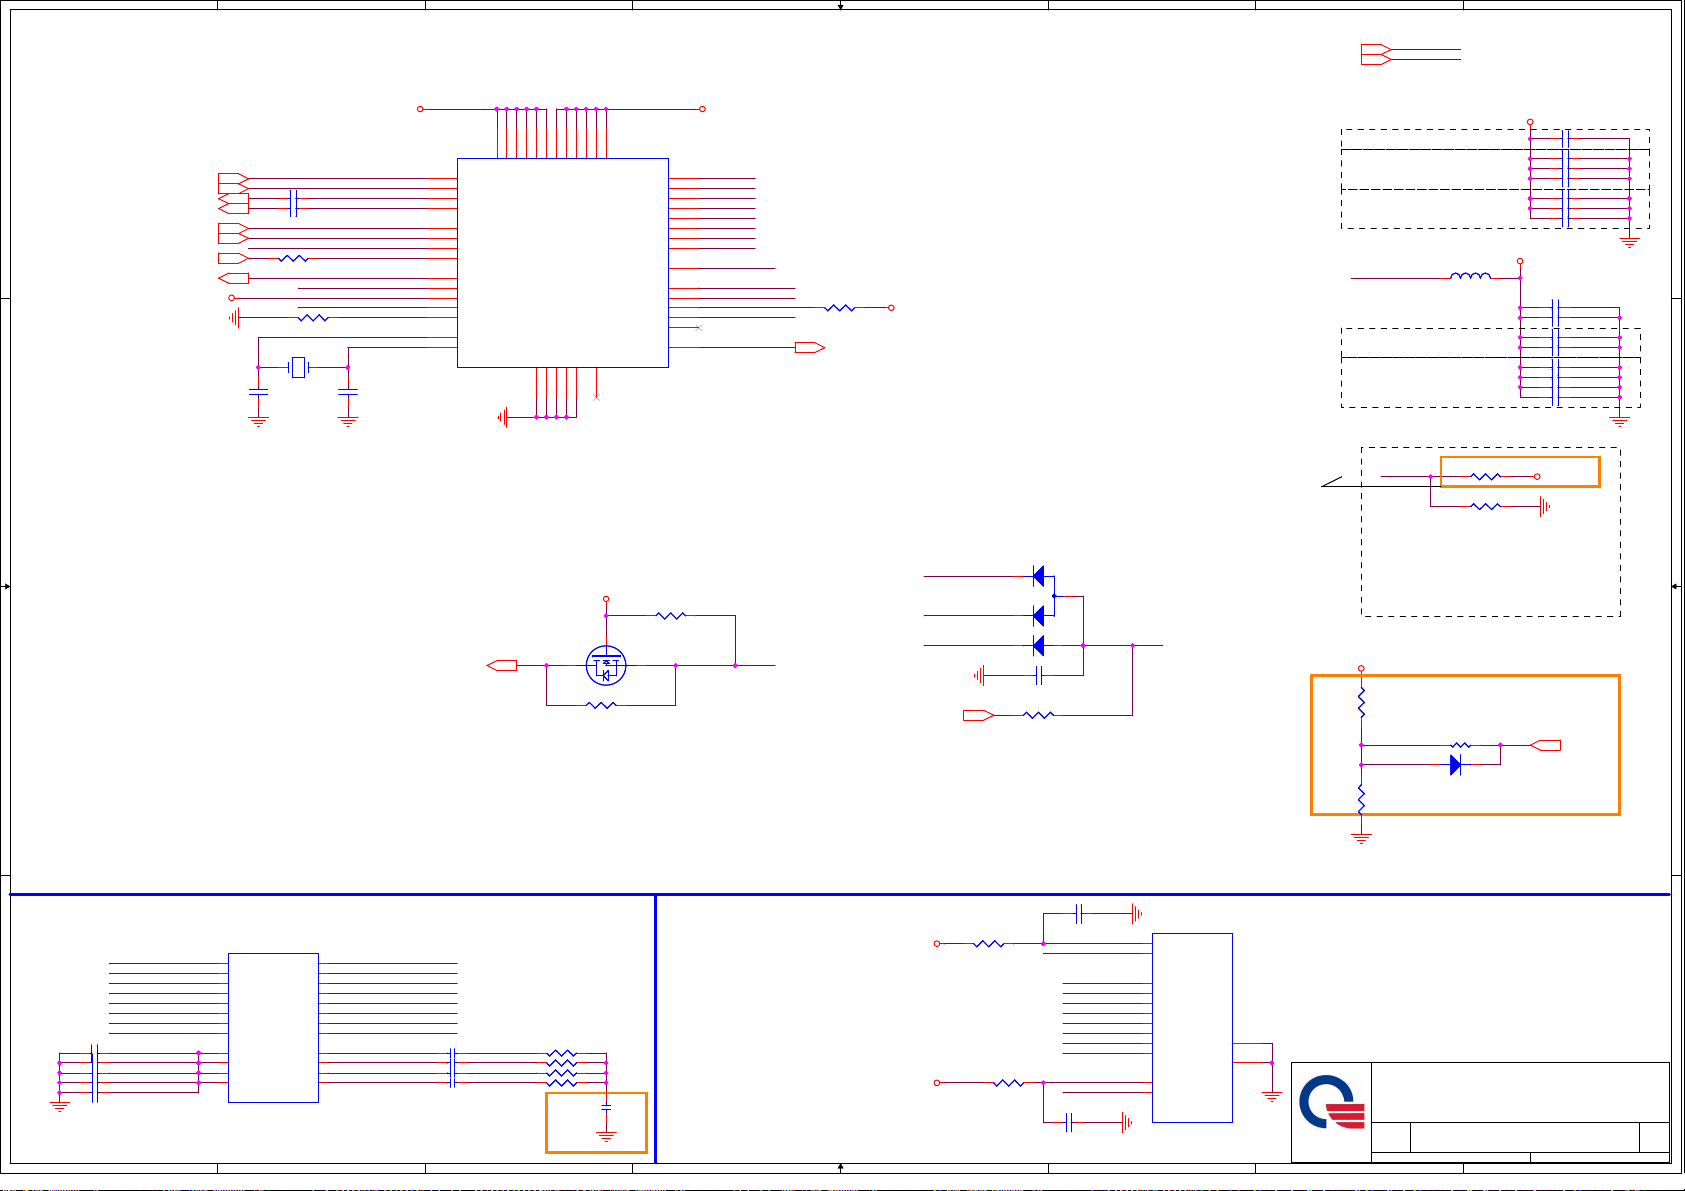Click the capacitor beneath the three diodes
Image resolution: width=1685 pixels, height=1191 pixels.
[1038, 676]
